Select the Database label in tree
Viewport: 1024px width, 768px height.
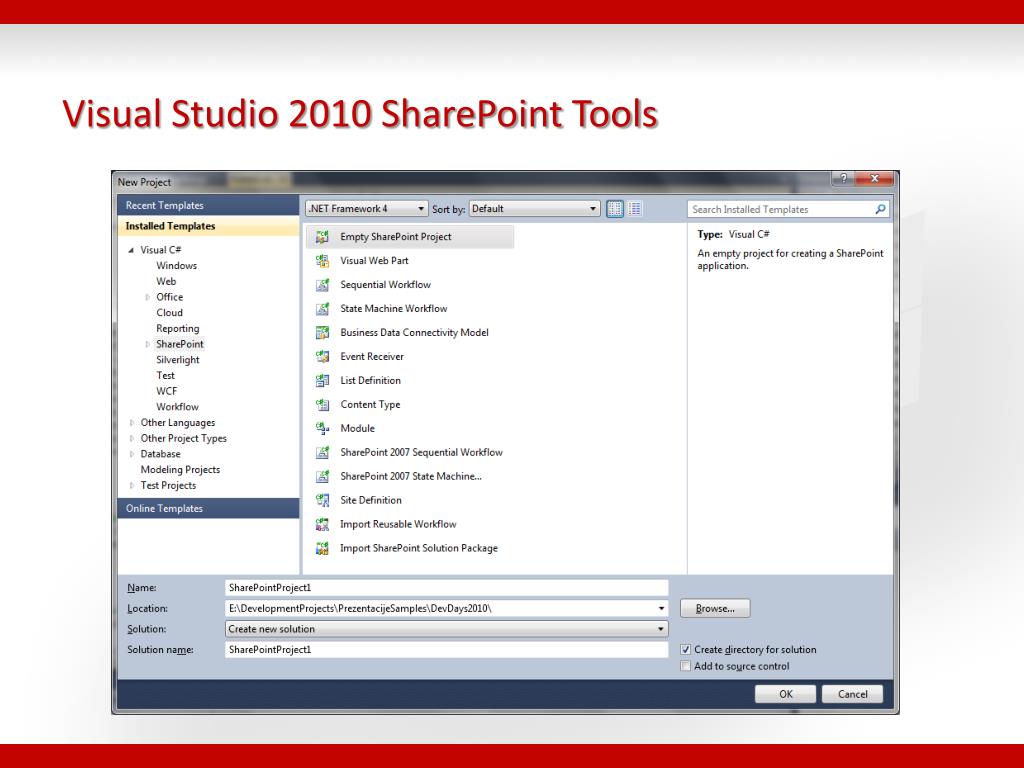(x=160, y=454)
